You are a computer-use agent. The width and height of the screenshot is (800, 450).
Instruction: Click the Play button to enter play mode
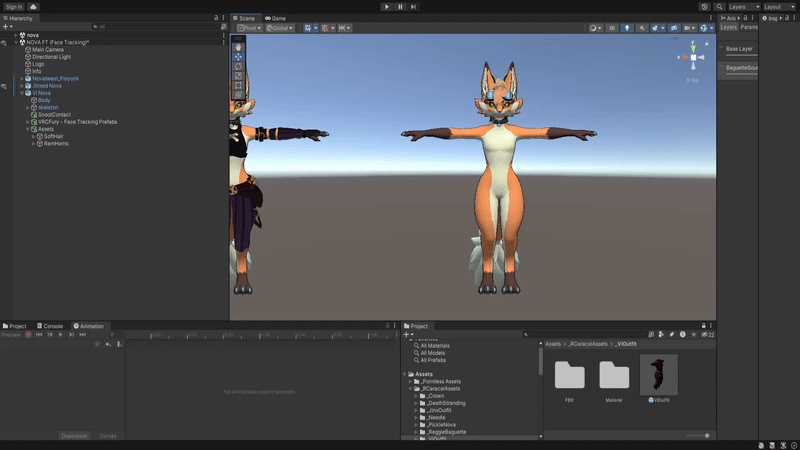[387, 6]
